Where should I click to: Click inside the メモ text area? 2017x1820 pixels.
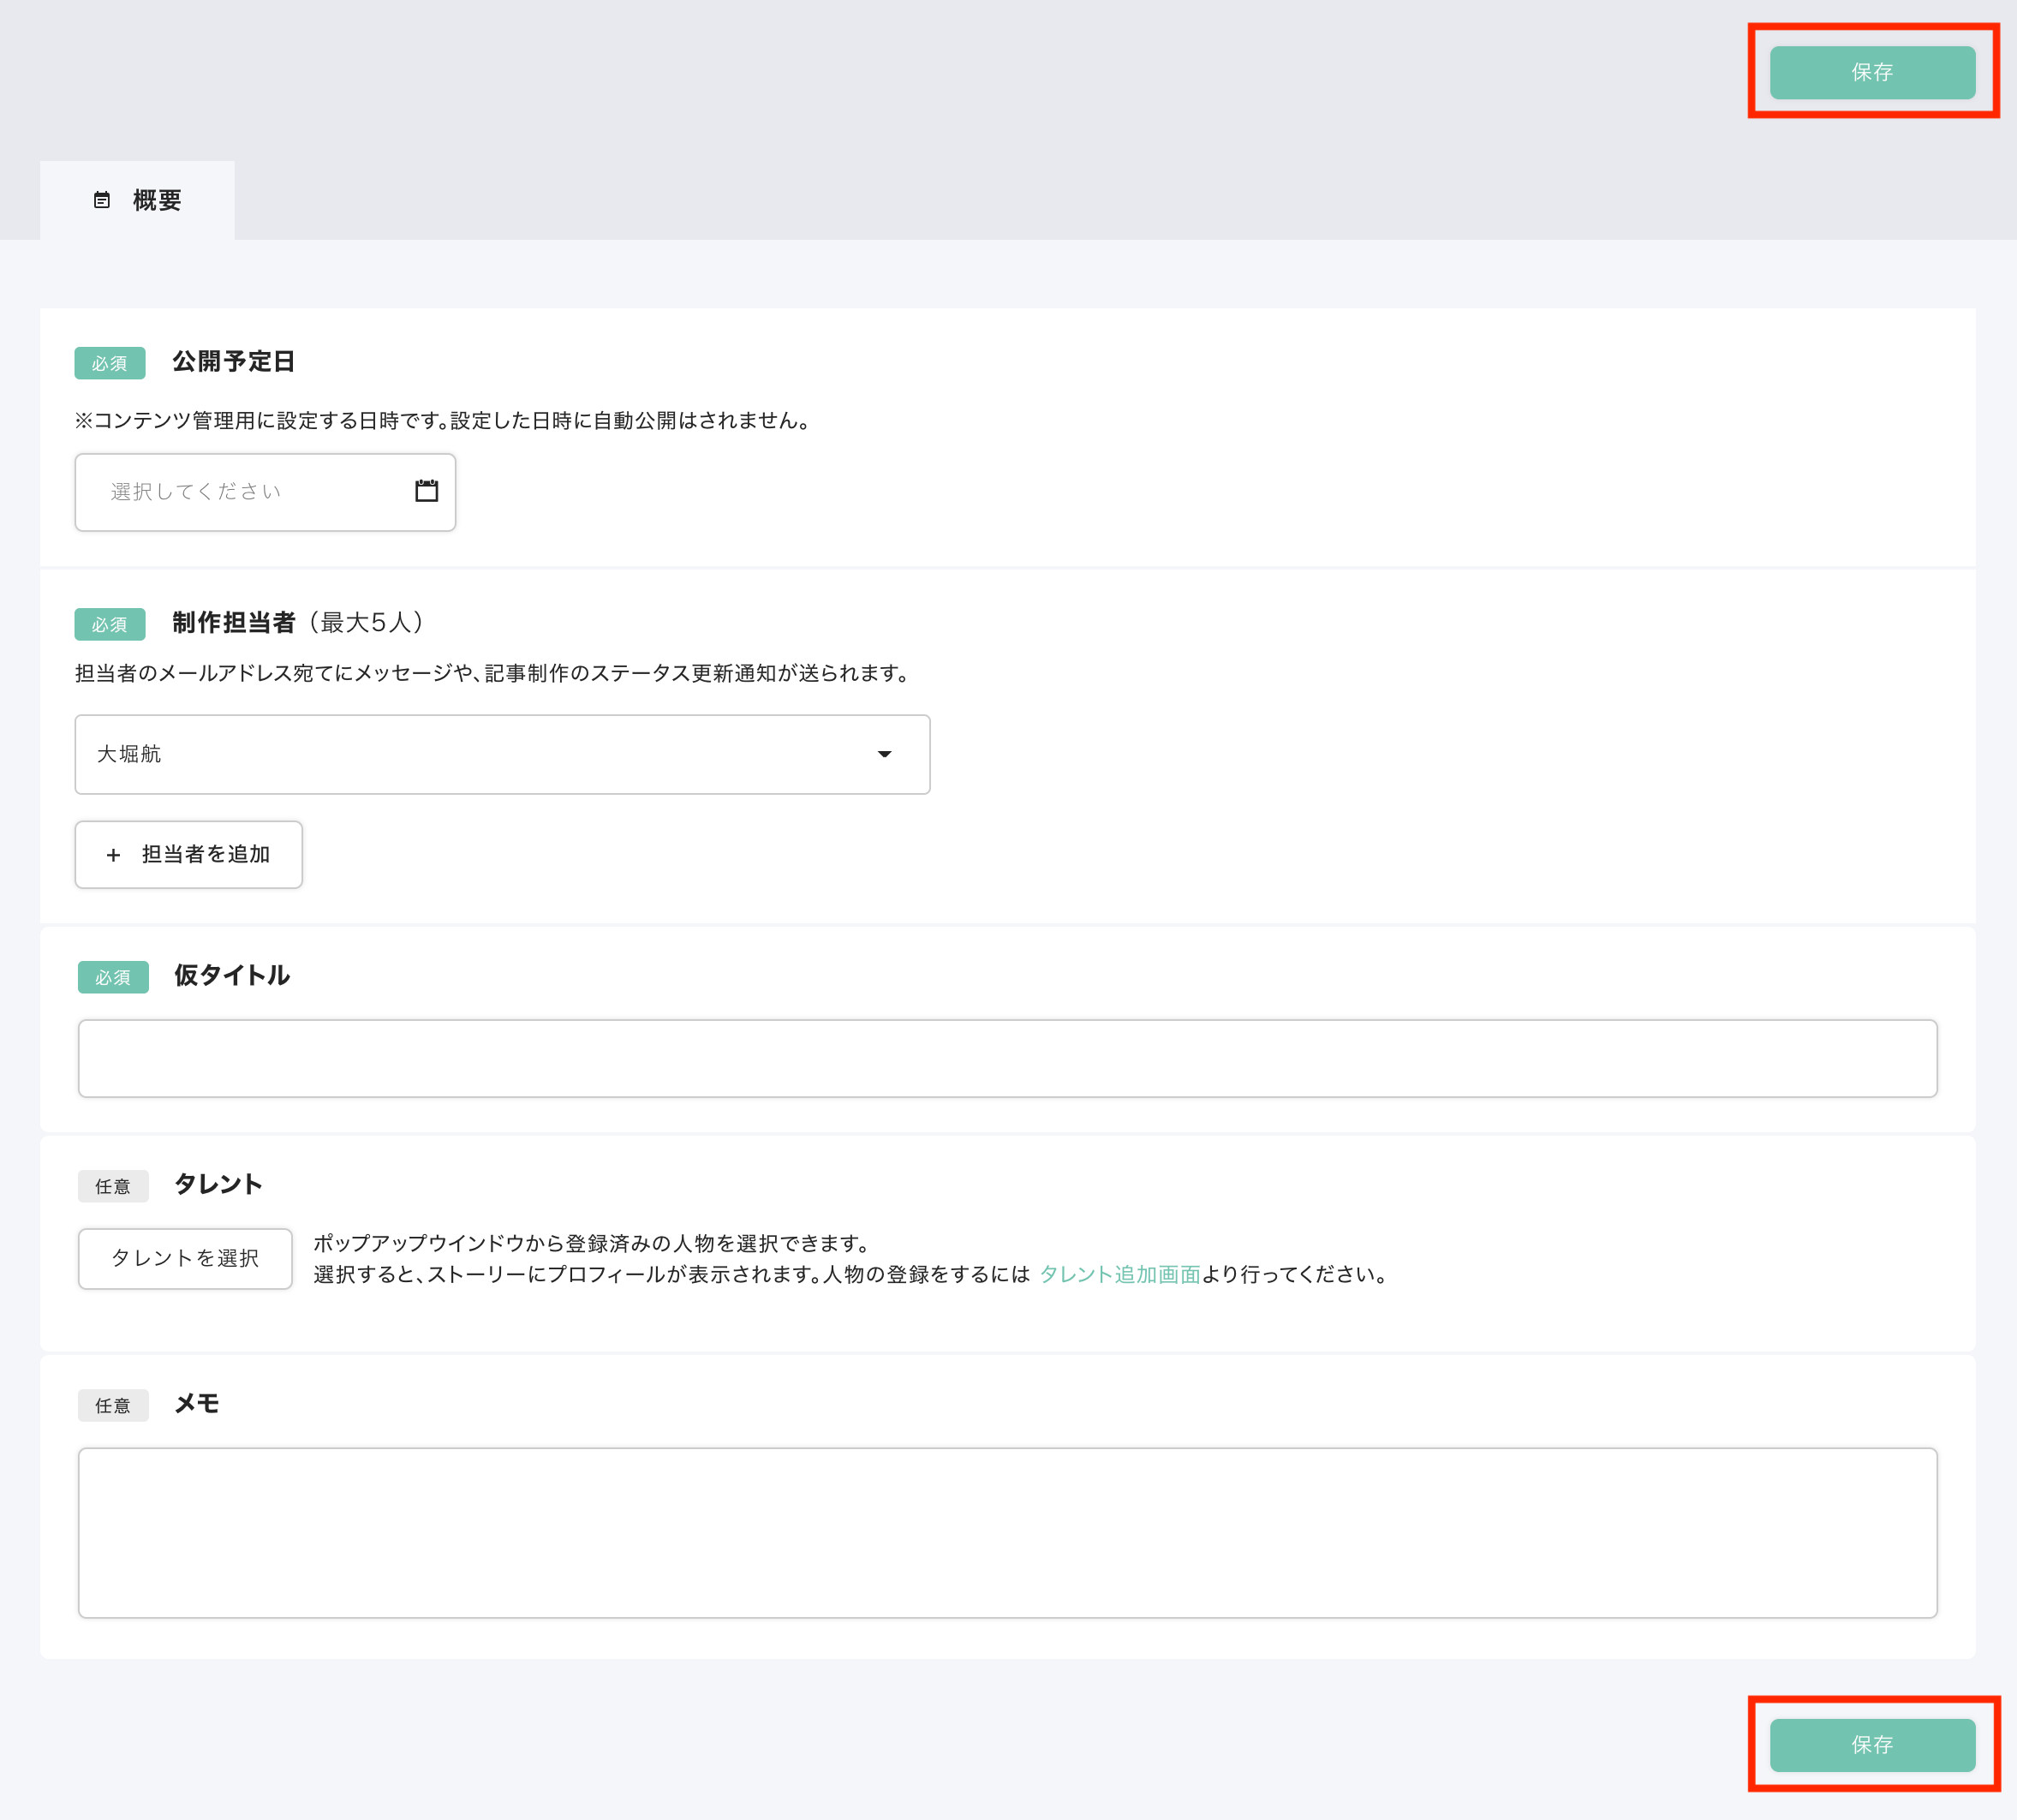1007,1532
